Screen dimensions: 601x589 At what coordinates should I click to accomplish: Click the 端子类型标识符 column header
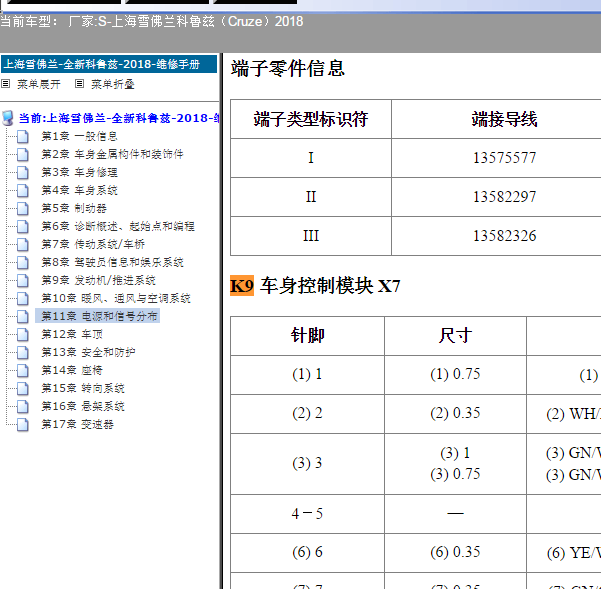311,119
